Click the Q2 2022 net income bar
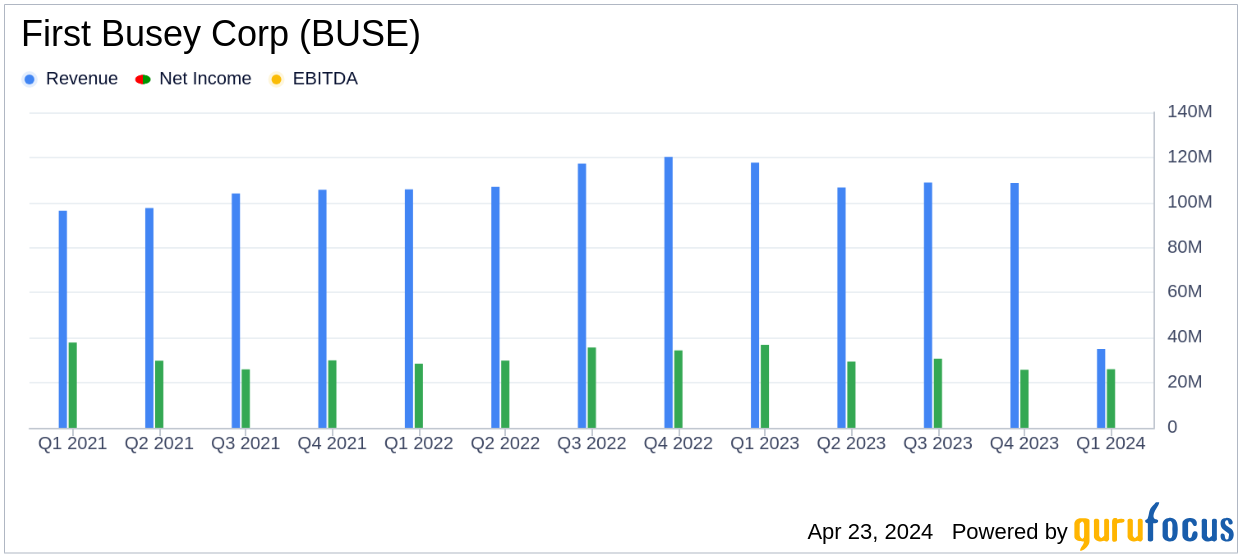The width and height of the screenshot is (1242, 557). [x=505, y=394]
